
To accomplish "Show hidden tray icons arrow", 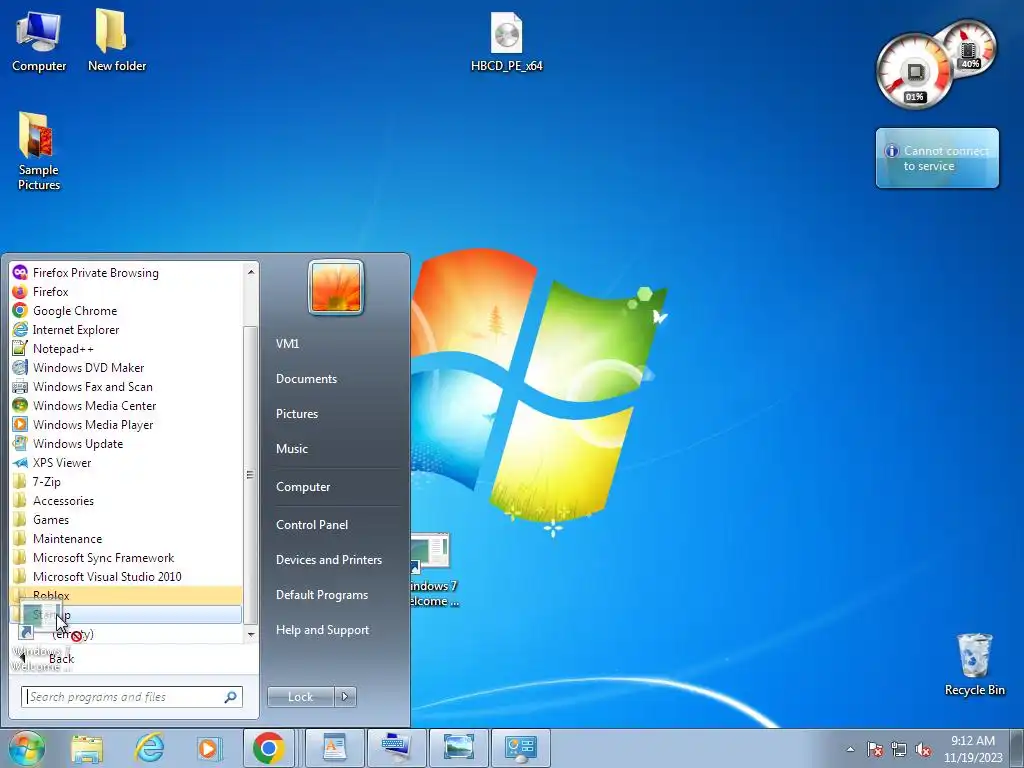I will pos(850,749).
